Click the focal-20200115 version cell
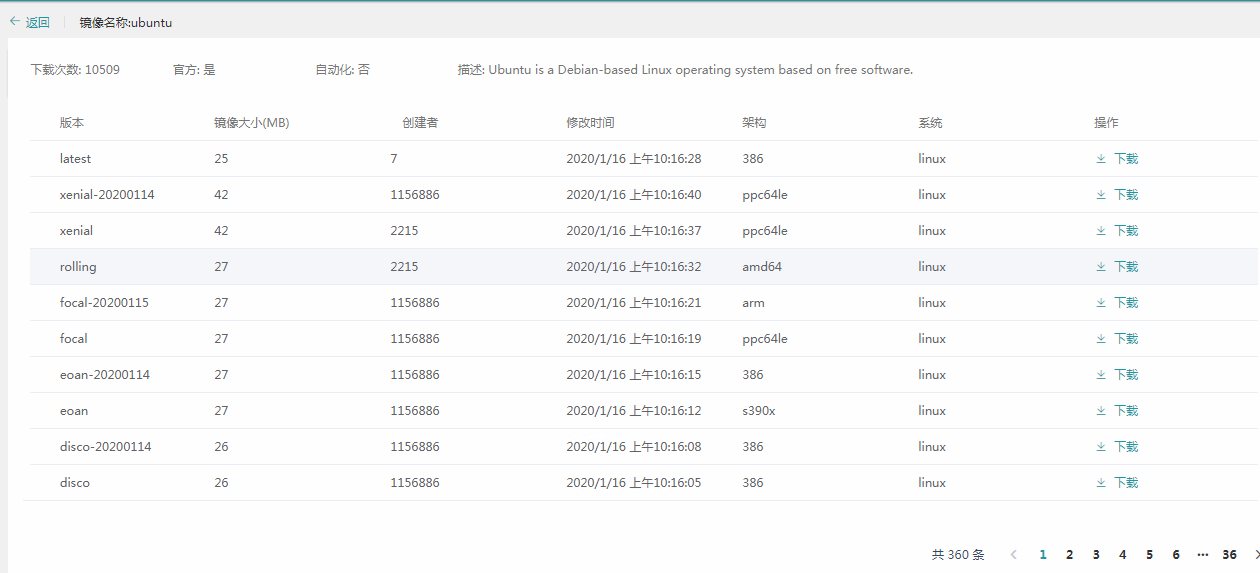 (104, 302)
